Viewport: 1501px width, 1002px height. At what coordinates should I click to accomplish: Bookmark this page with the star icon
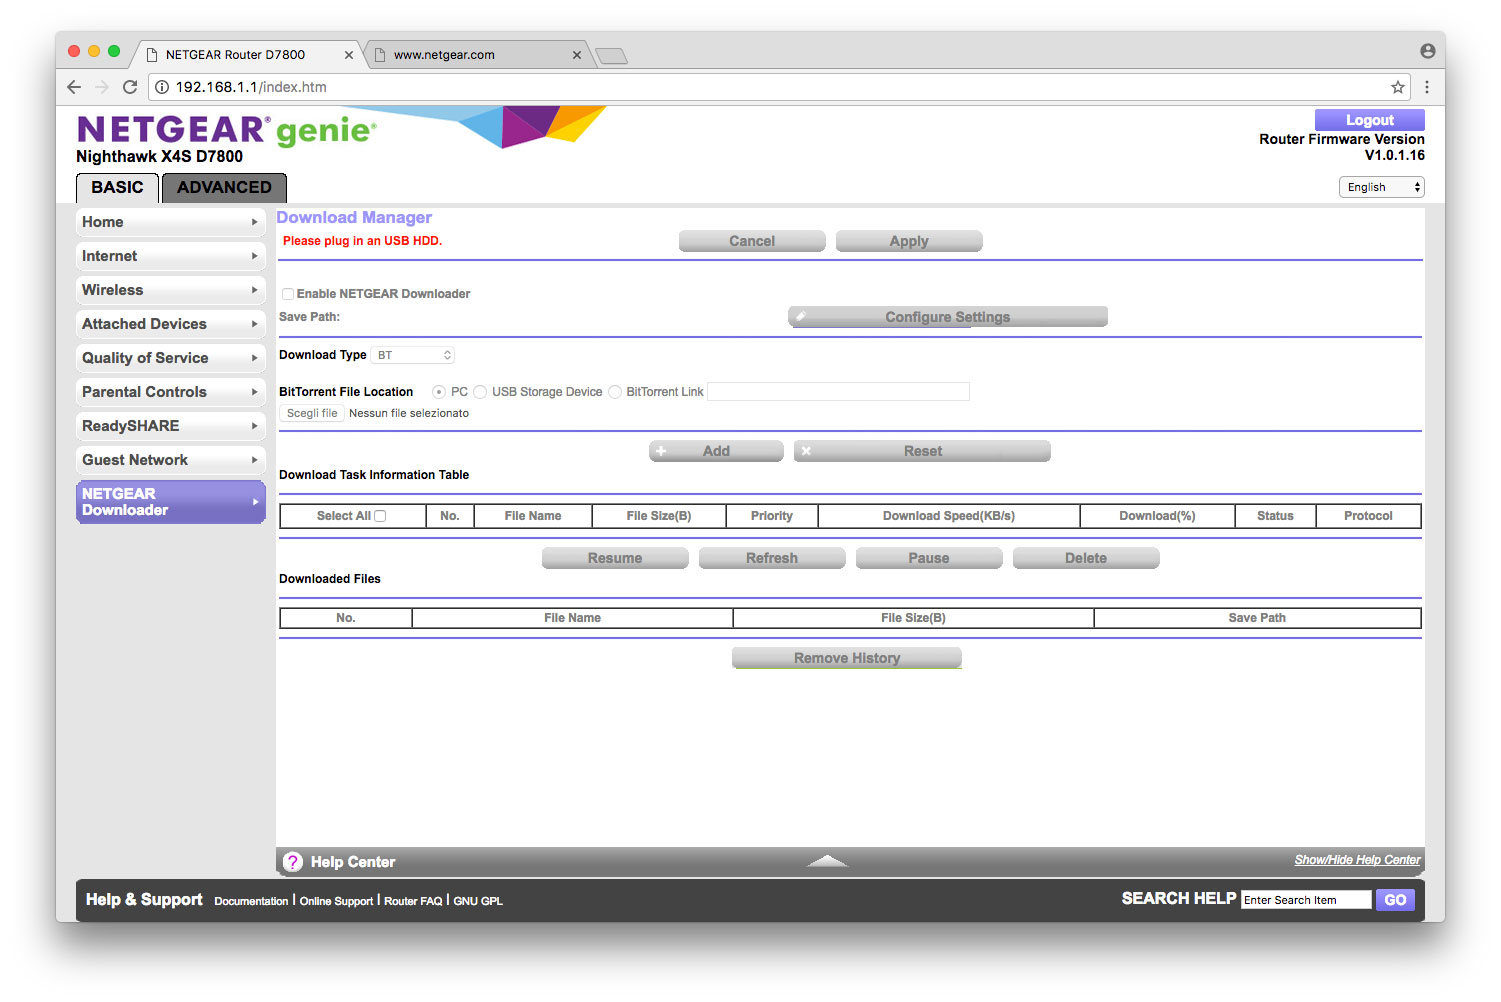(1397, 87)
